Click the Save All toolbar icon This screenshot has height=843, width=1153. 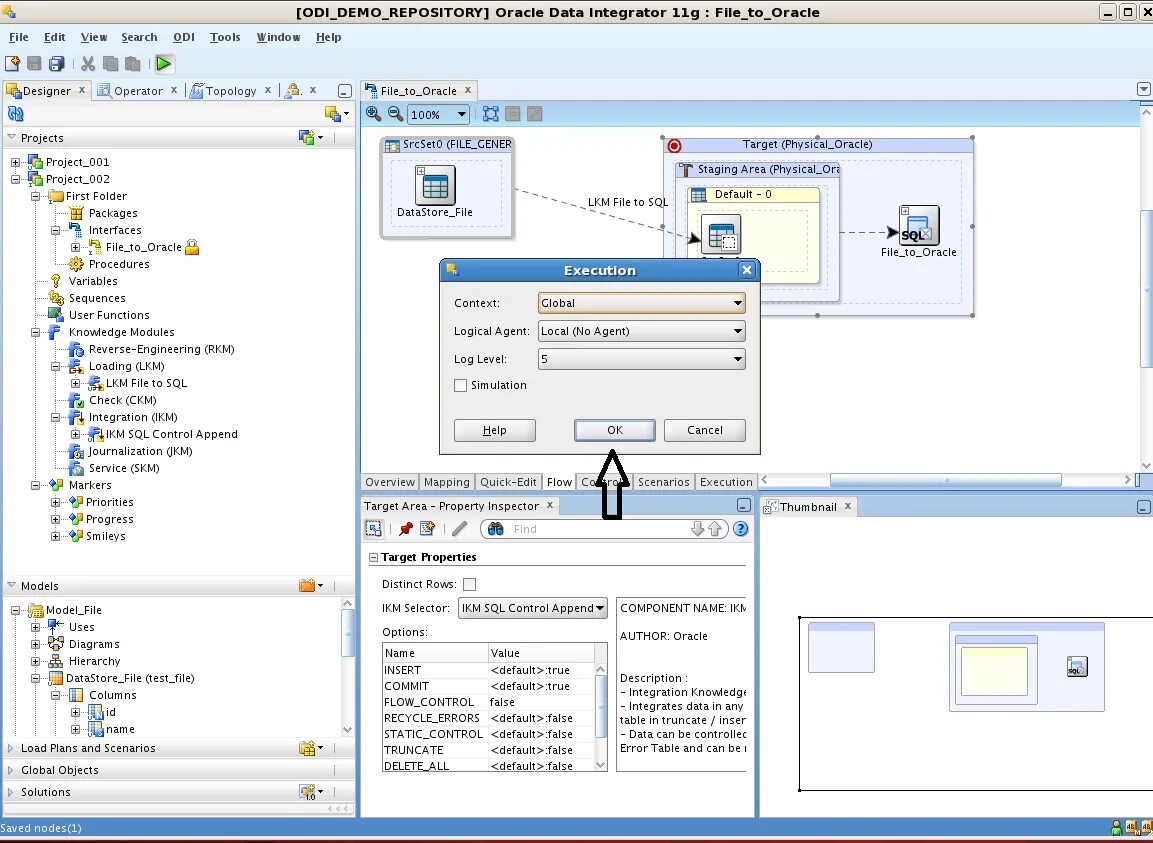(x=57, y=64)
